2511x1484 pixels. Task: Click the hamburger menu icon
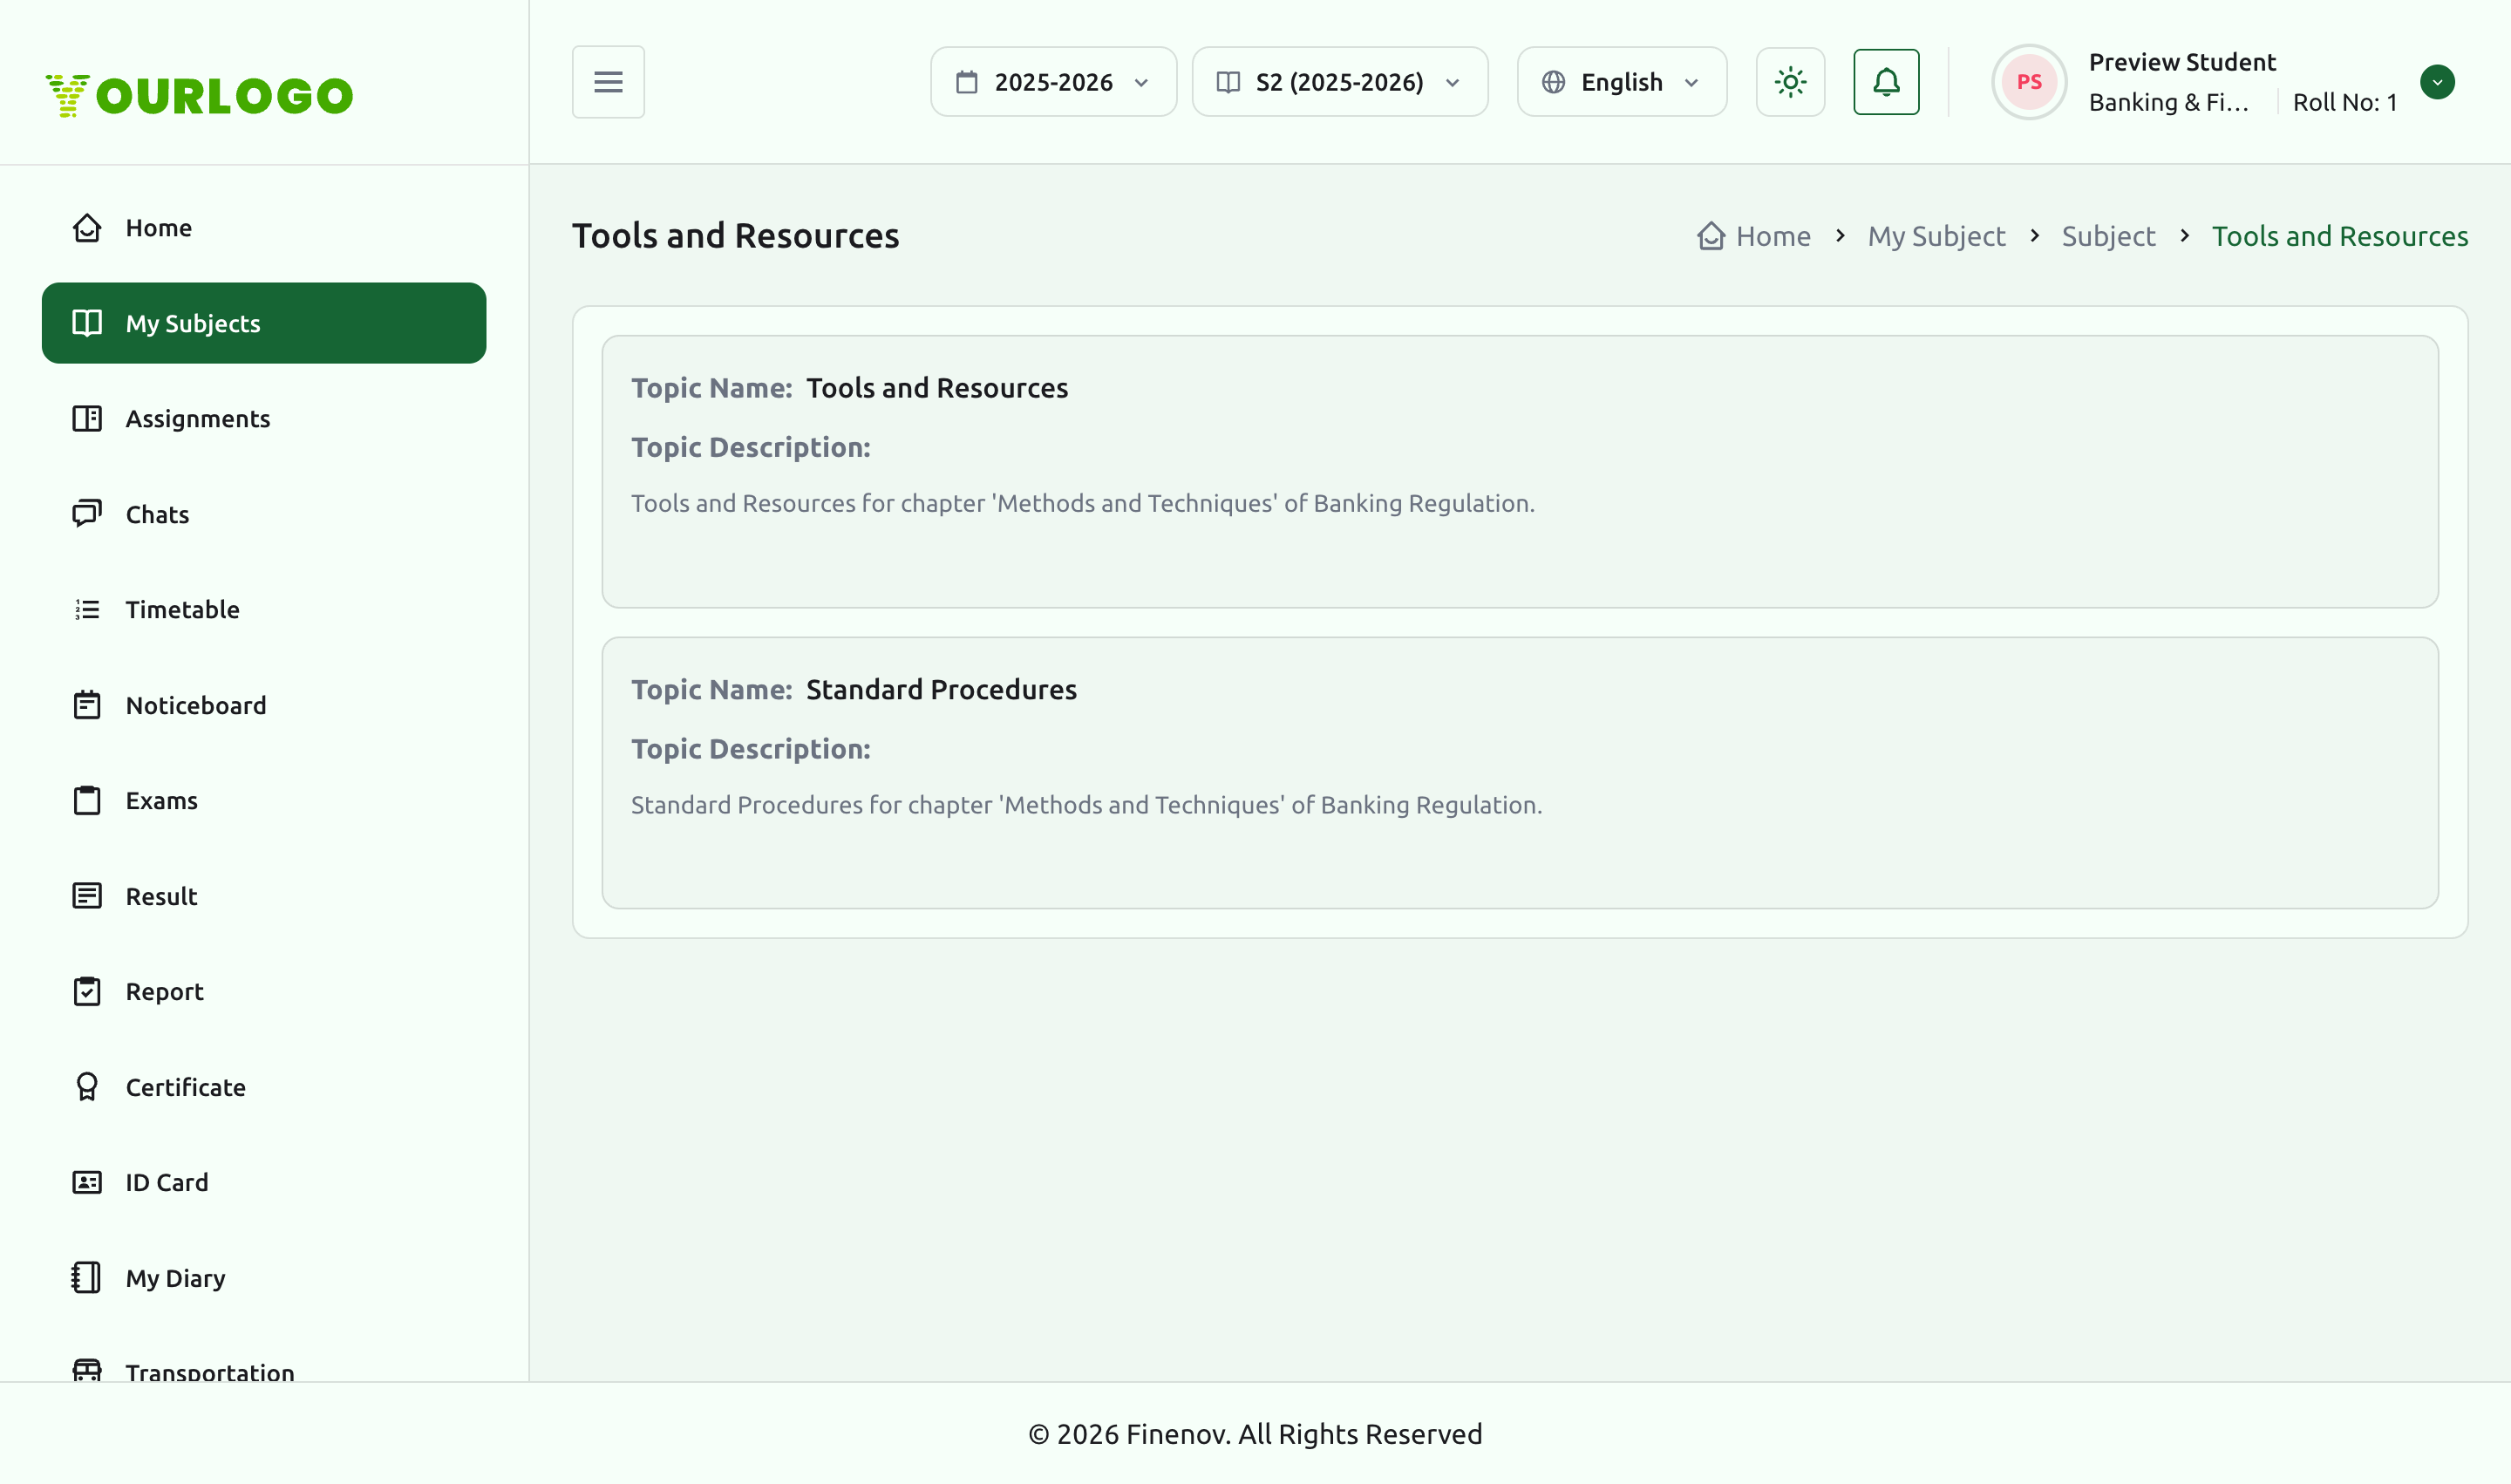click(x=608, y=82)
